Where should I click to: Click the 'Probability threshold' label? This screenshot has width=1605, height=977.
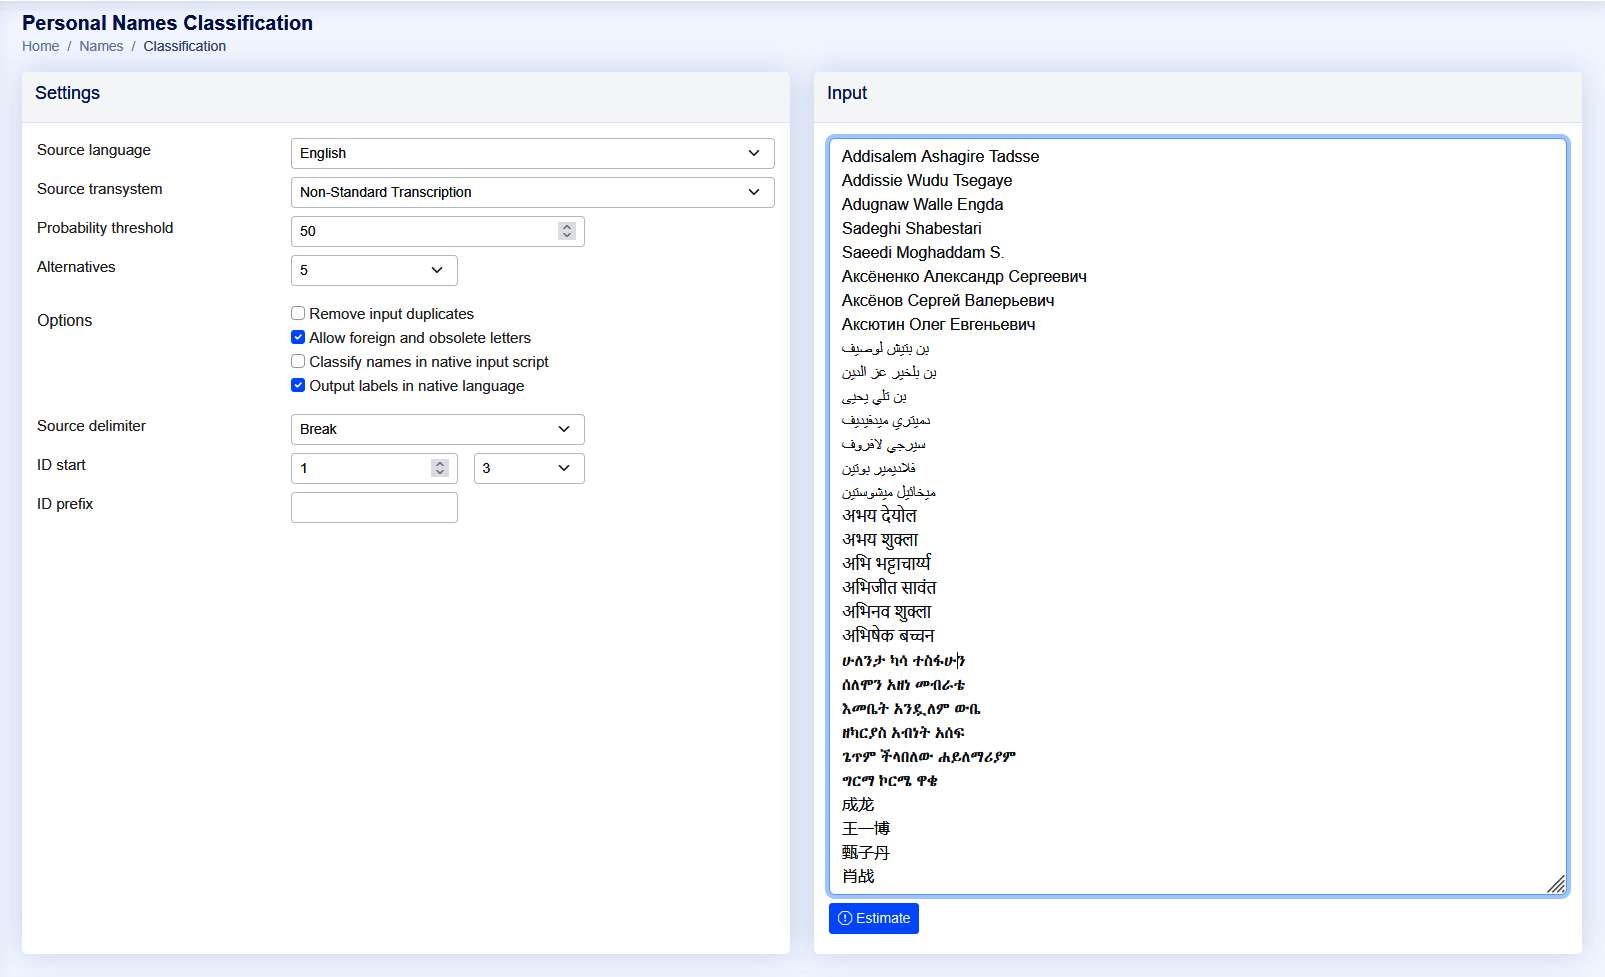[105, 228]
